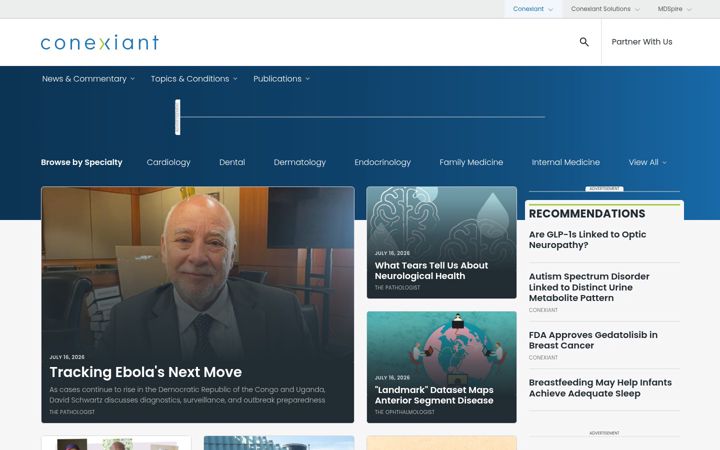Click the Browse by Specialty label
Viewport: 720px width, 450px height.
pyautogui.click(x=82, y=162)
